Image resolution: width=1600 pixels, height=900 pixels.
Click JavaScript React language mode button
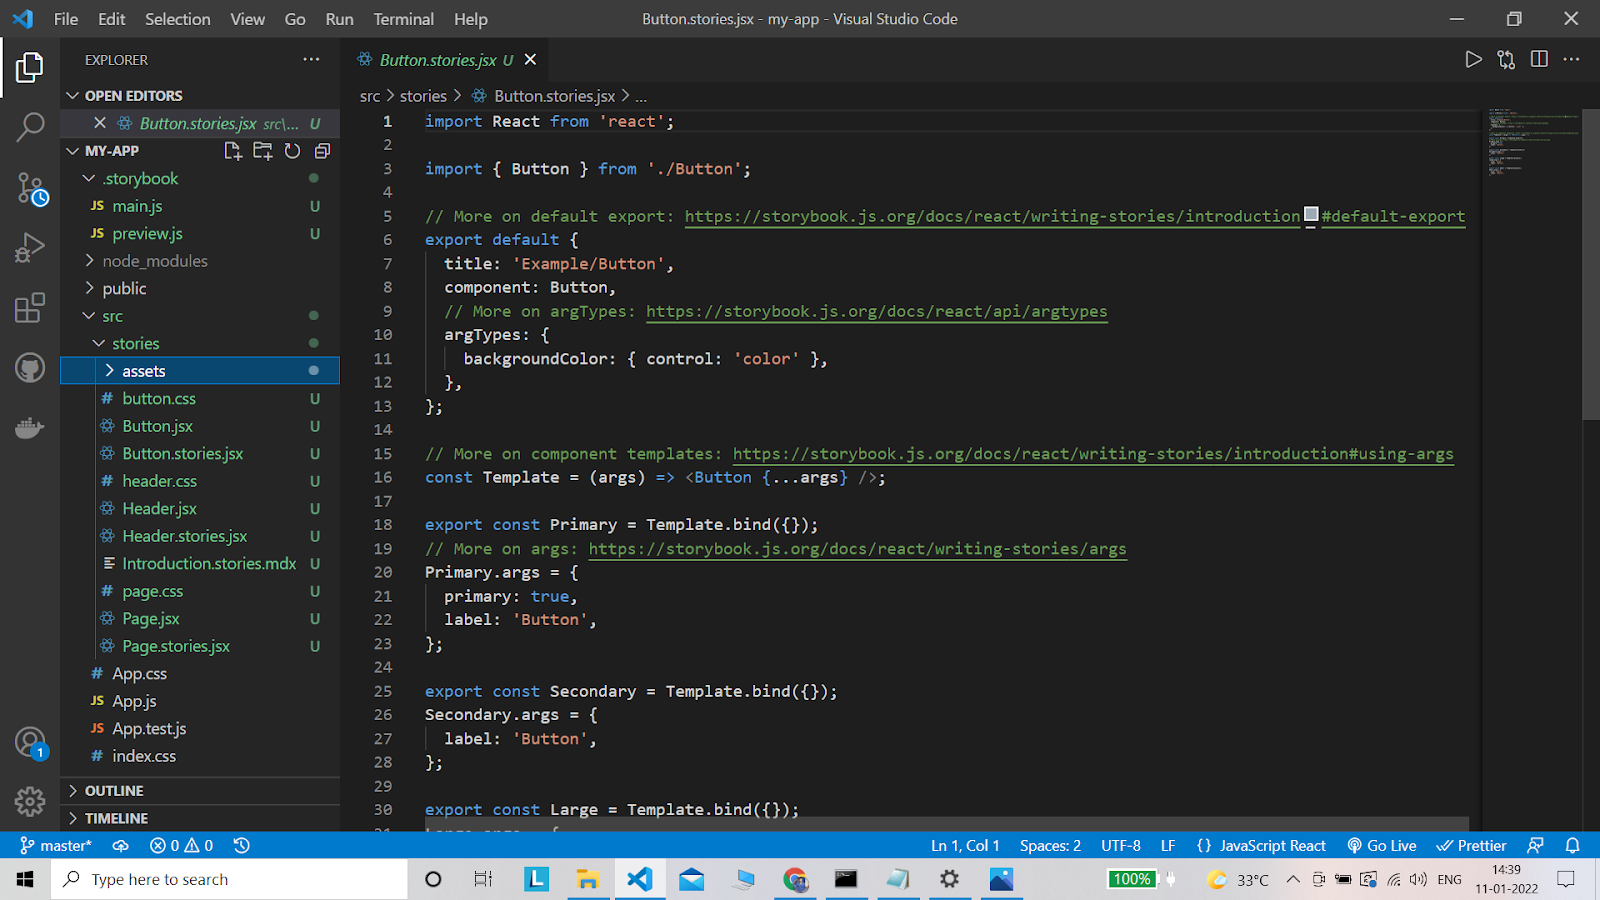1261,846
